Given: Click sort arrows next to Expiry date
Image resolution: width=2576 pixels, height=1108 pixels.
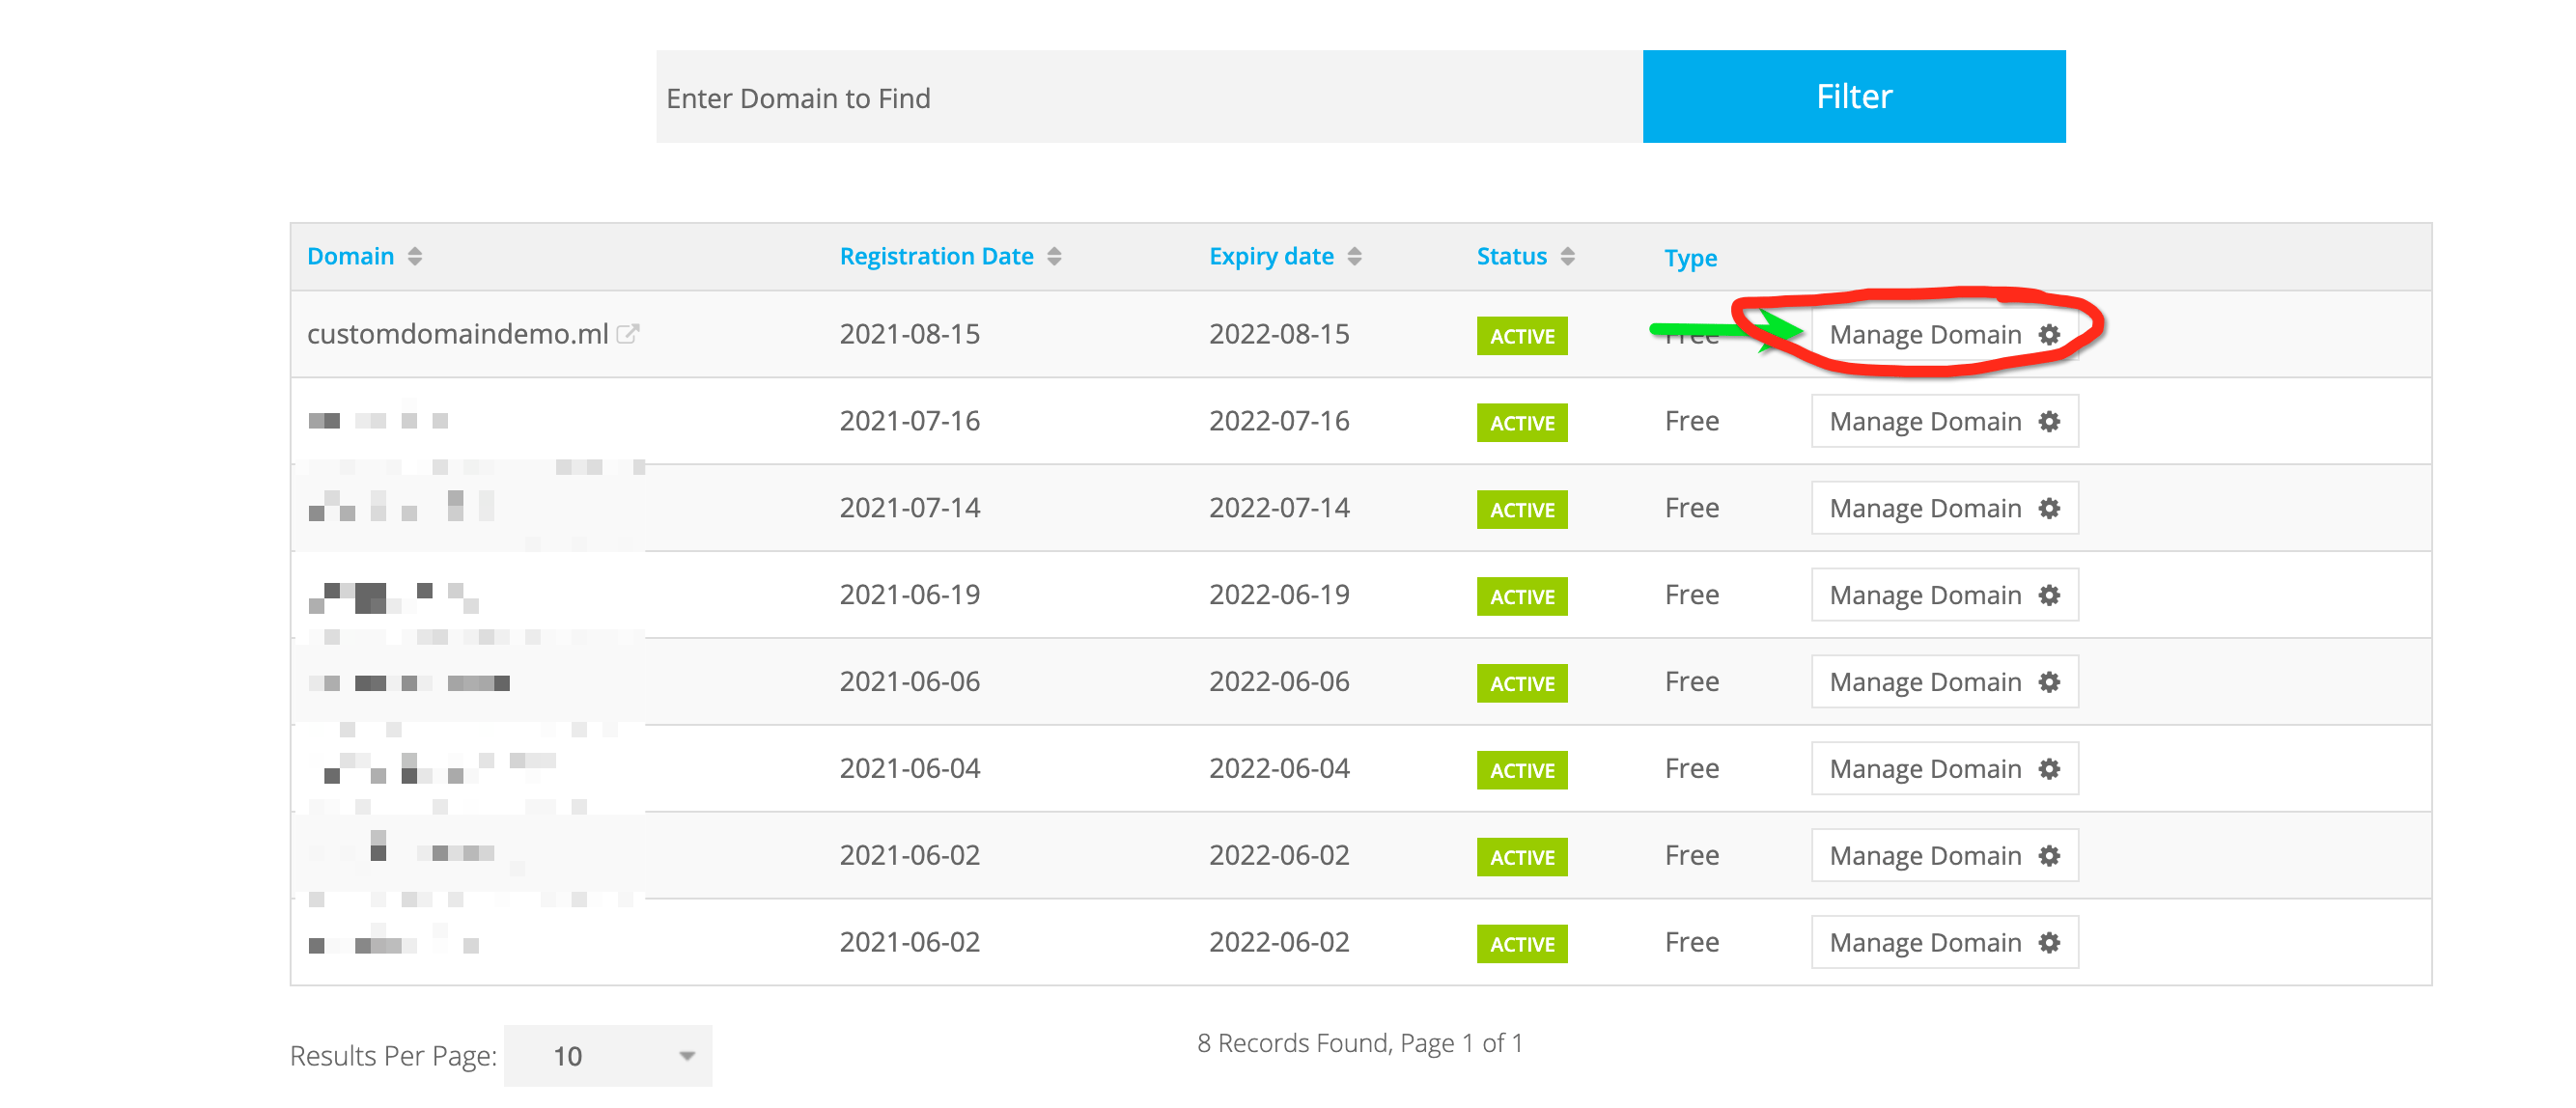Looking at the screenshot, I should click(1354, 256).
